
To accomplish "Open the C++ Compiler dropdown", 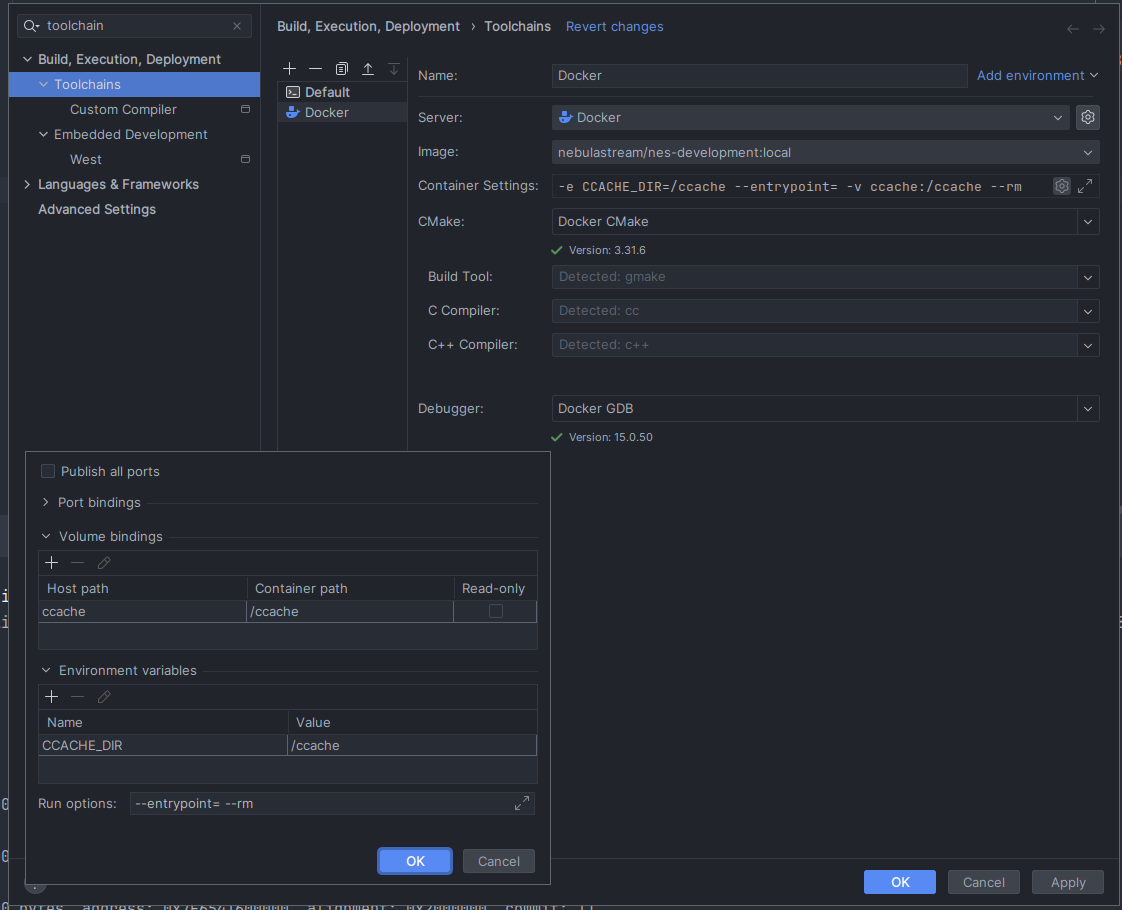I will click(x=1088, y=345).
